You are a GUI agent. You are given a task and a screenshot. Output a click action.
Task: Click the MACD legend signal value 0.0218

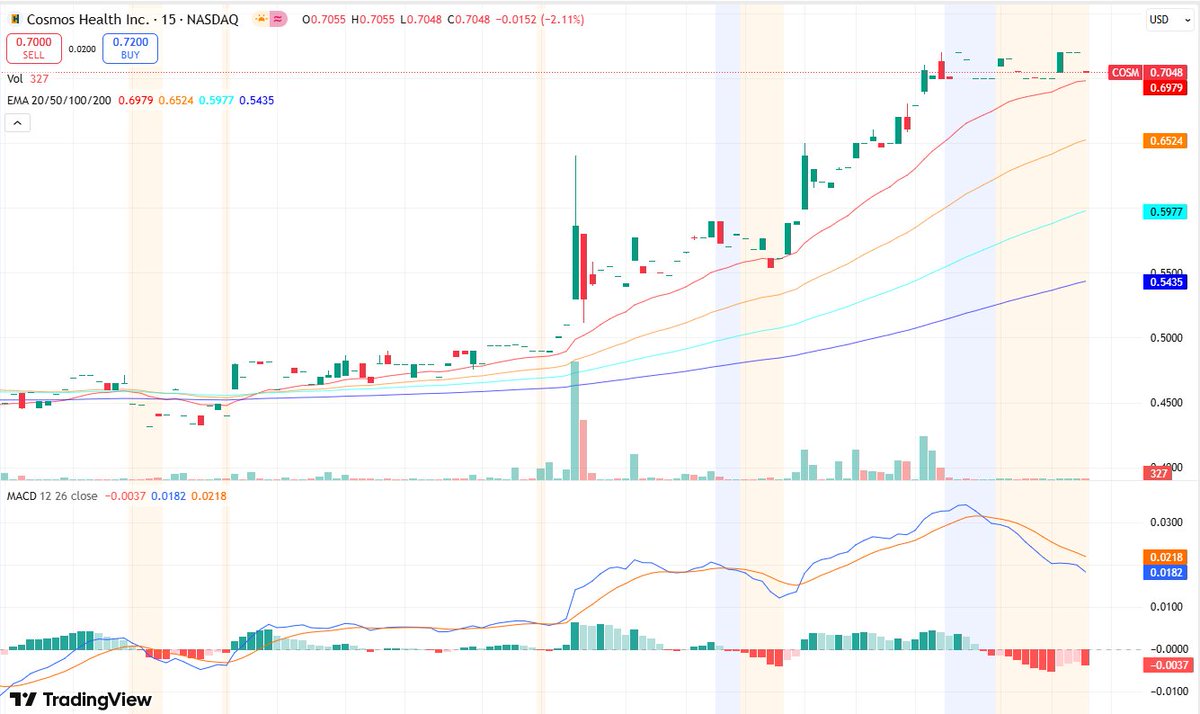(x=208, y=495)
